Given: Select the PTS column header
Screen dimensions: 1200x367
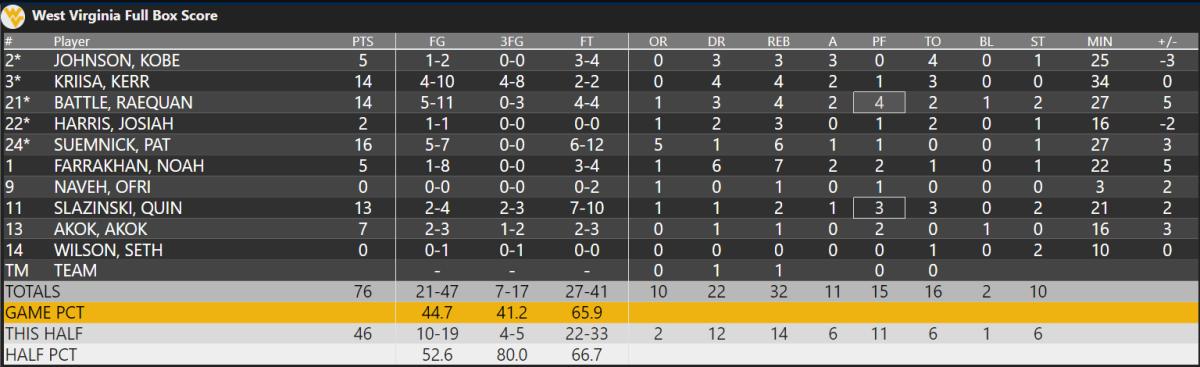Looking at the screenshot, I should coord(362,41).
